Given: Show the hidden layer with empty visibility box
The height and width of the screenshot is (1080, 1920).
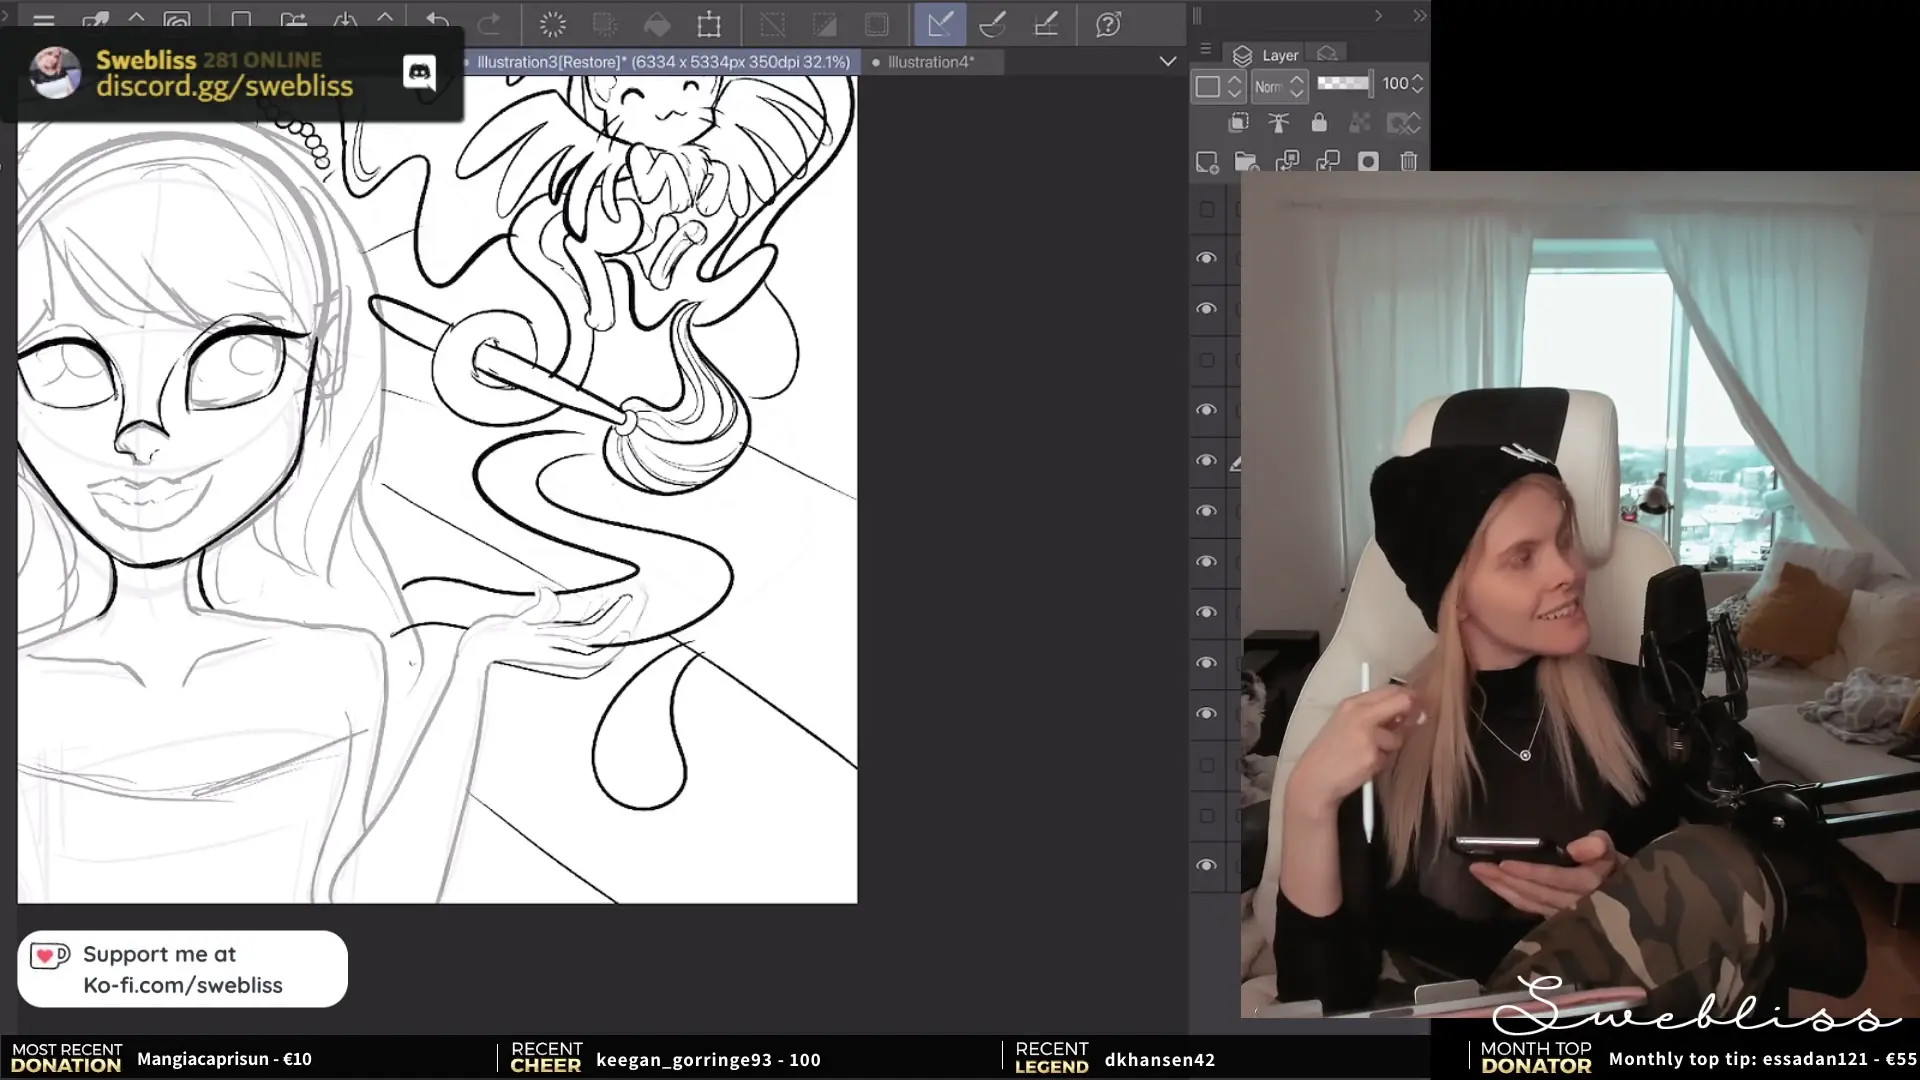Looking at the screenshot, I should point(1207,210).
